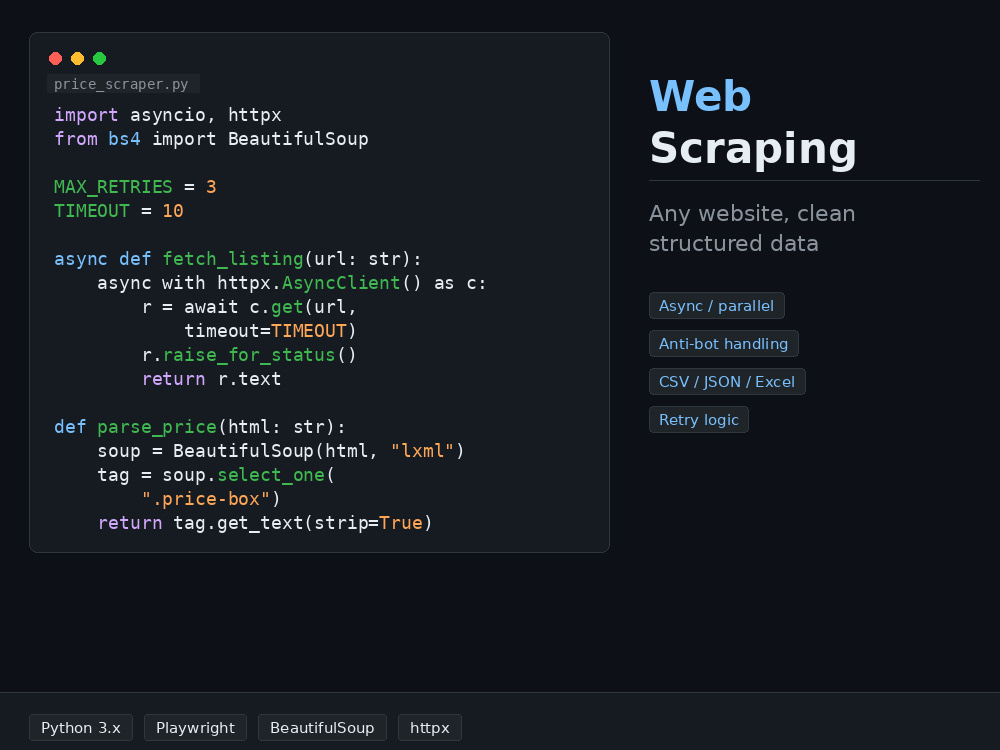1000x750 pixels.
Task: Click the parse_price function name
Action: click(157, 427)
